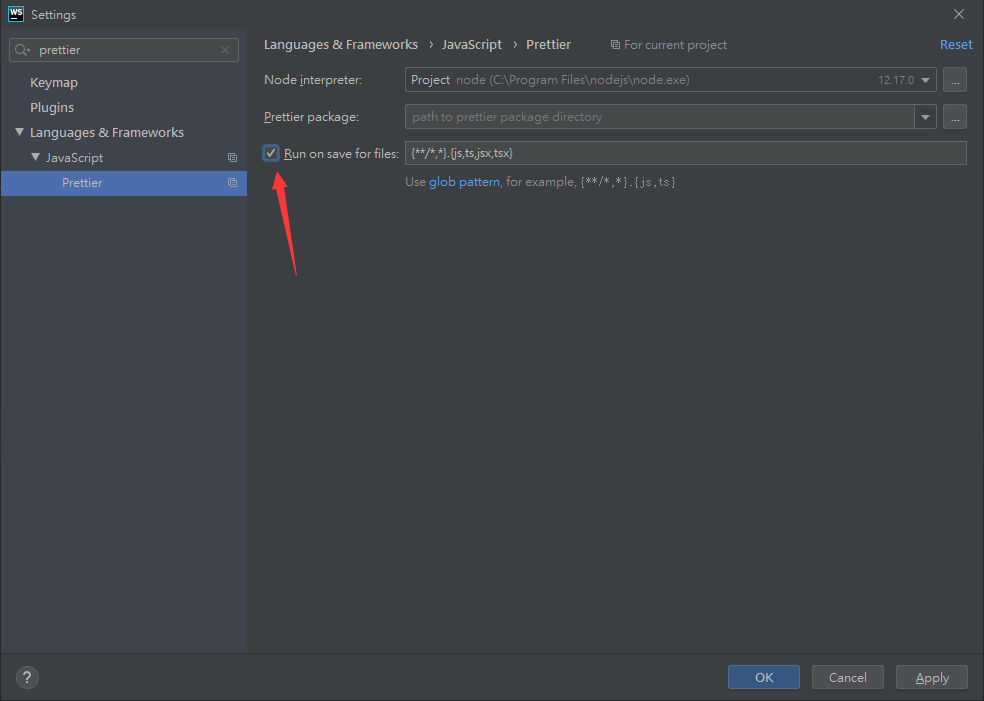This screenshot has width=984, height=701.
Task: Open the Prettier package dropdown arrow
Action: (925, 117)
